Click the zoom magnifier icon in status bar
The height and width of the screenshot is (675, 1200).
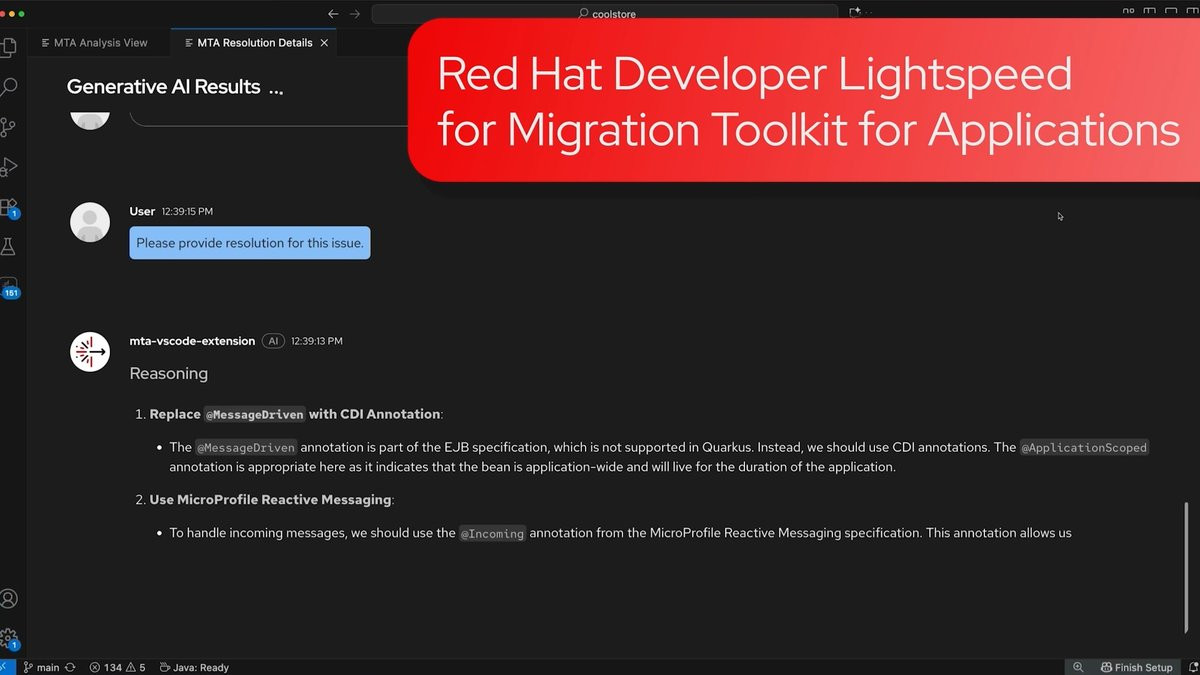point(1078,667)
